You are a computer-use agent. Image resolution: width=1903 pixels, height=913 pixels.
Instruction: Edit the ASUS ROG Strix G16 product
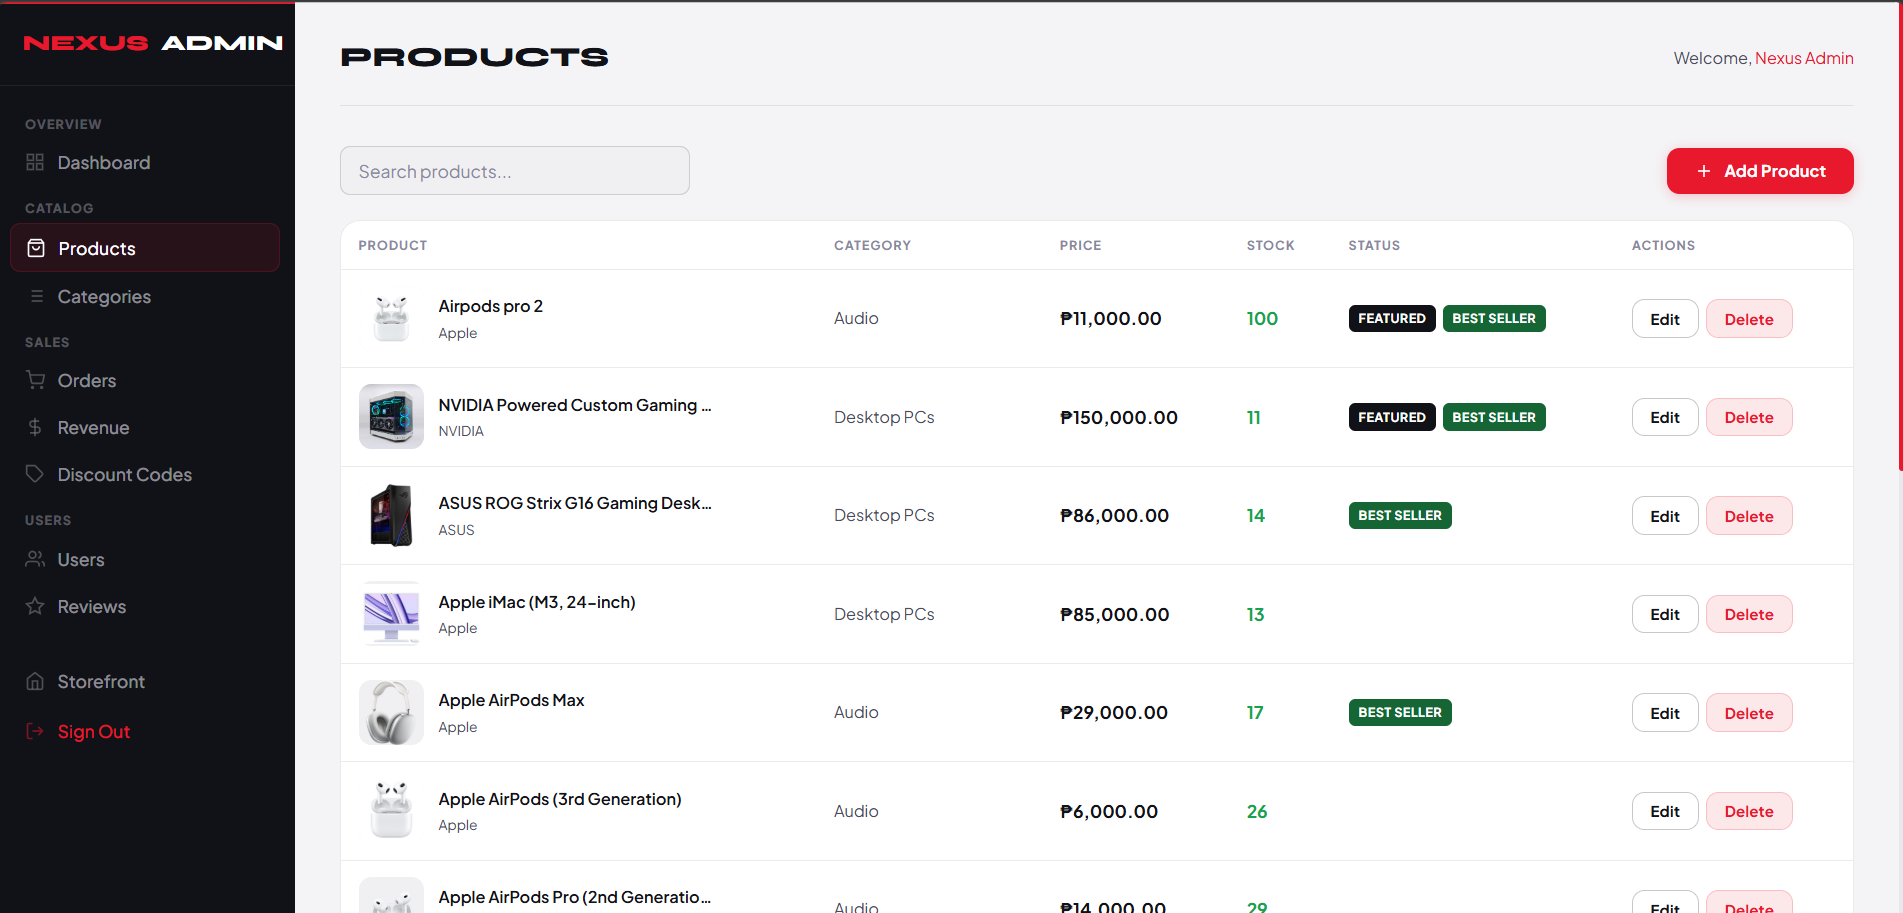pyautogui.click(x=1665, y=516)
